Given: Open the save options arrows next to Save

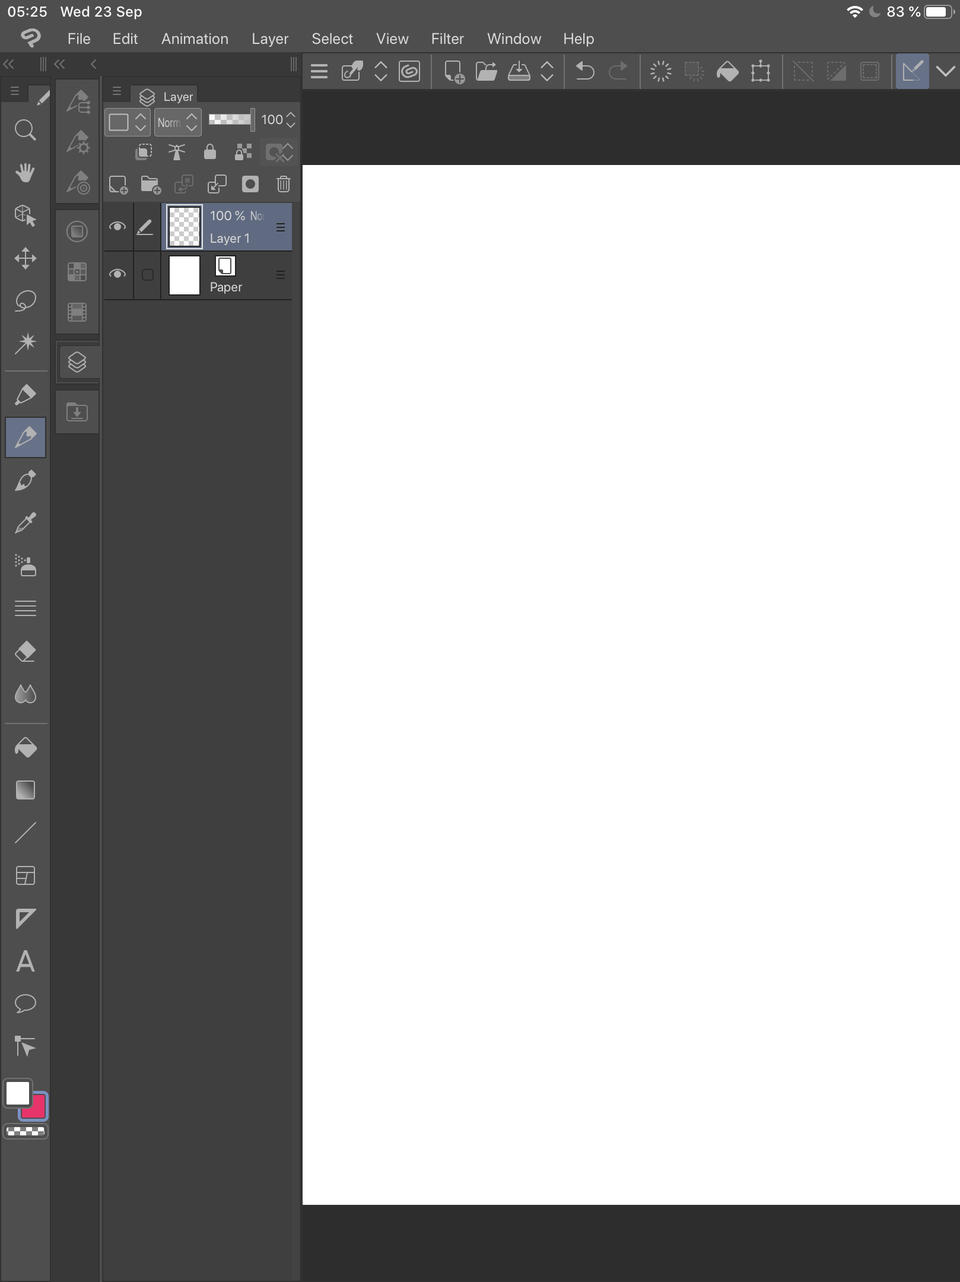Looking at the screenshot, I should pyautogui.click(x=547, y=71).
